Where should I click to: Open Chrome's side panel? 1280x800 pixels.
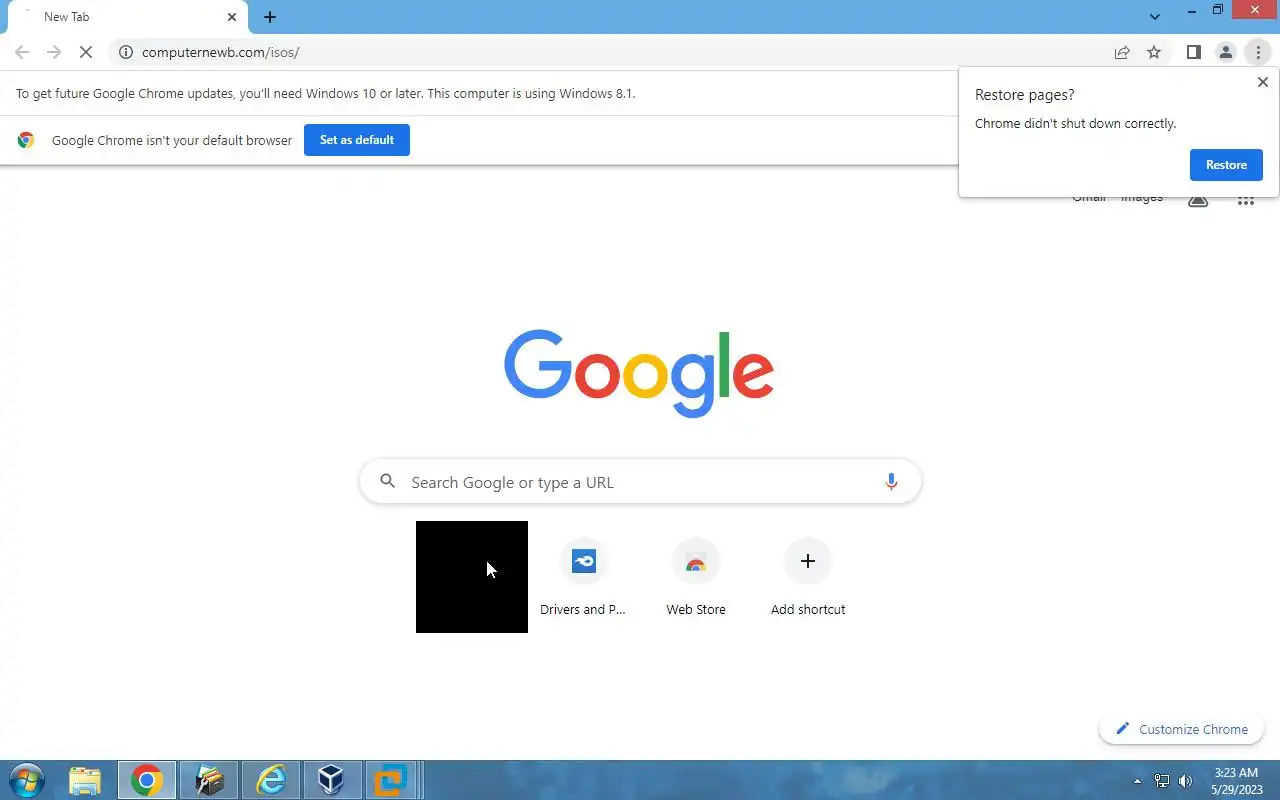click(1193, 52)
